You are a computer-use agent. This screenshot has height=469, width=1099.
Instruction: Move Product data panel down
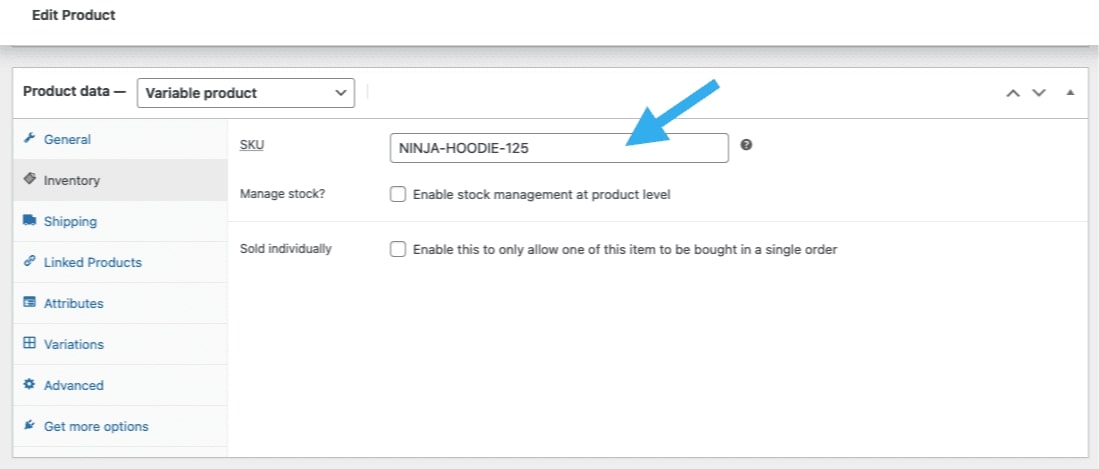pos(1039,93)
